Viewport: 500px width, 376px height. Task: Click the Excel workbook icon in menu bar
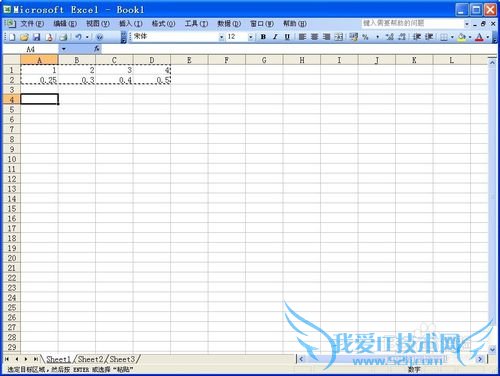(11, 24)
